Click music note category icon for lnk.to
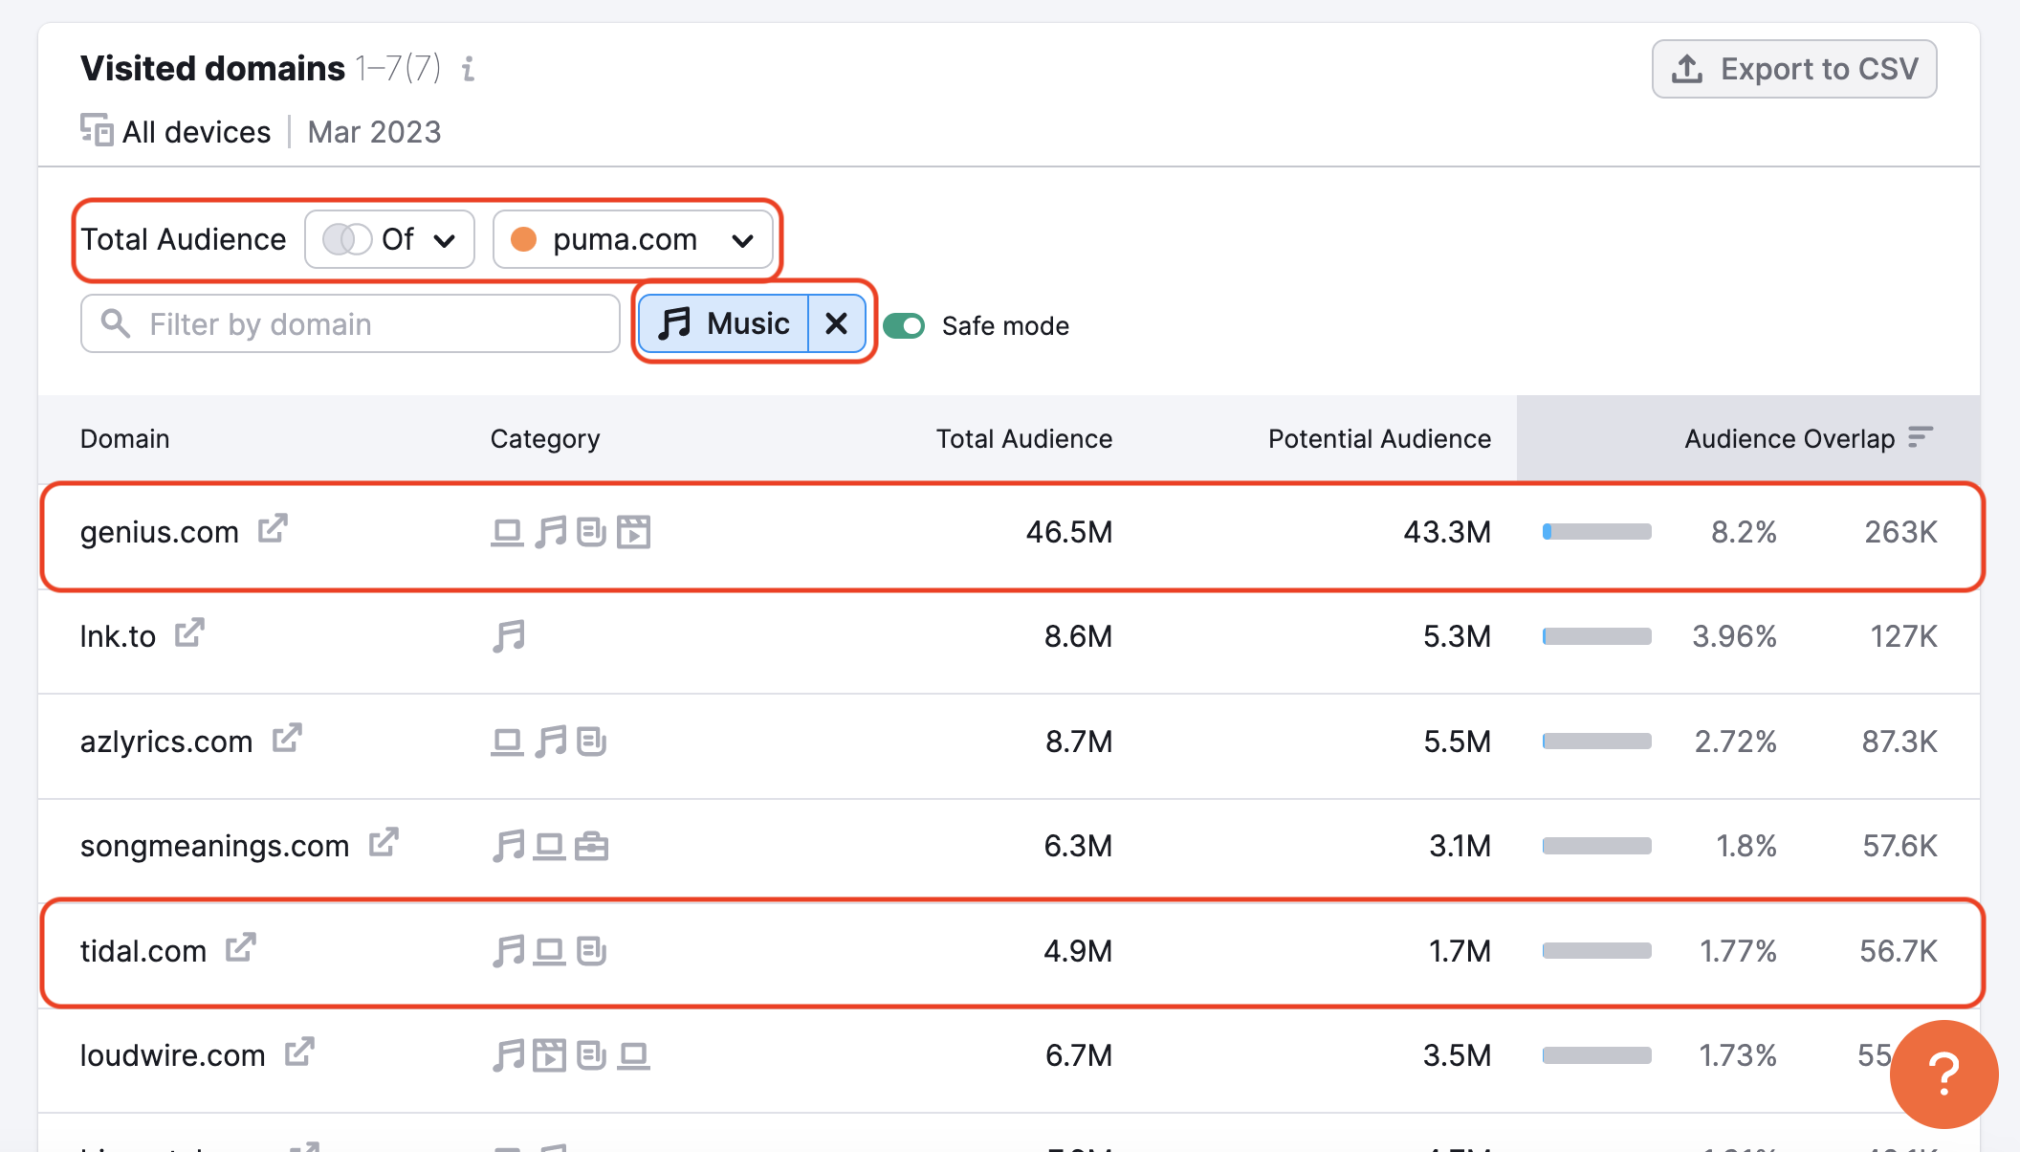This screenshot has width=2020, height=1152. 508,636
